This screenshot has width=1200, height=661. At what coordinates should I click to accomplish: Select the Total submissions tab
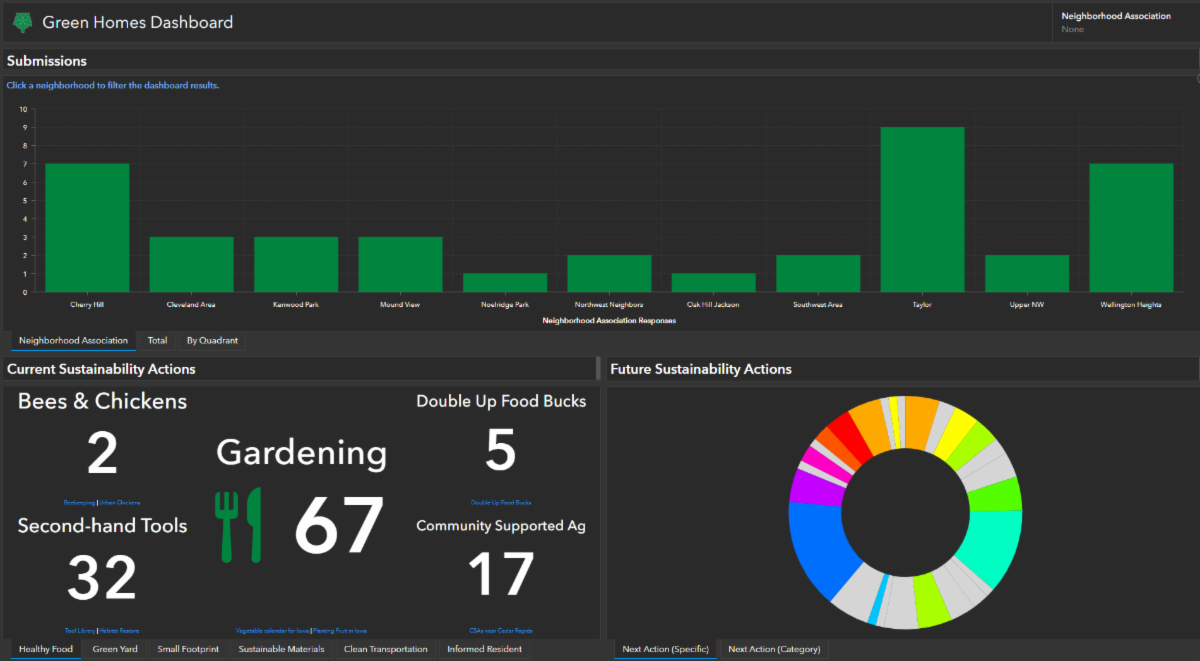pyautogui.click(x=157, y=341)
